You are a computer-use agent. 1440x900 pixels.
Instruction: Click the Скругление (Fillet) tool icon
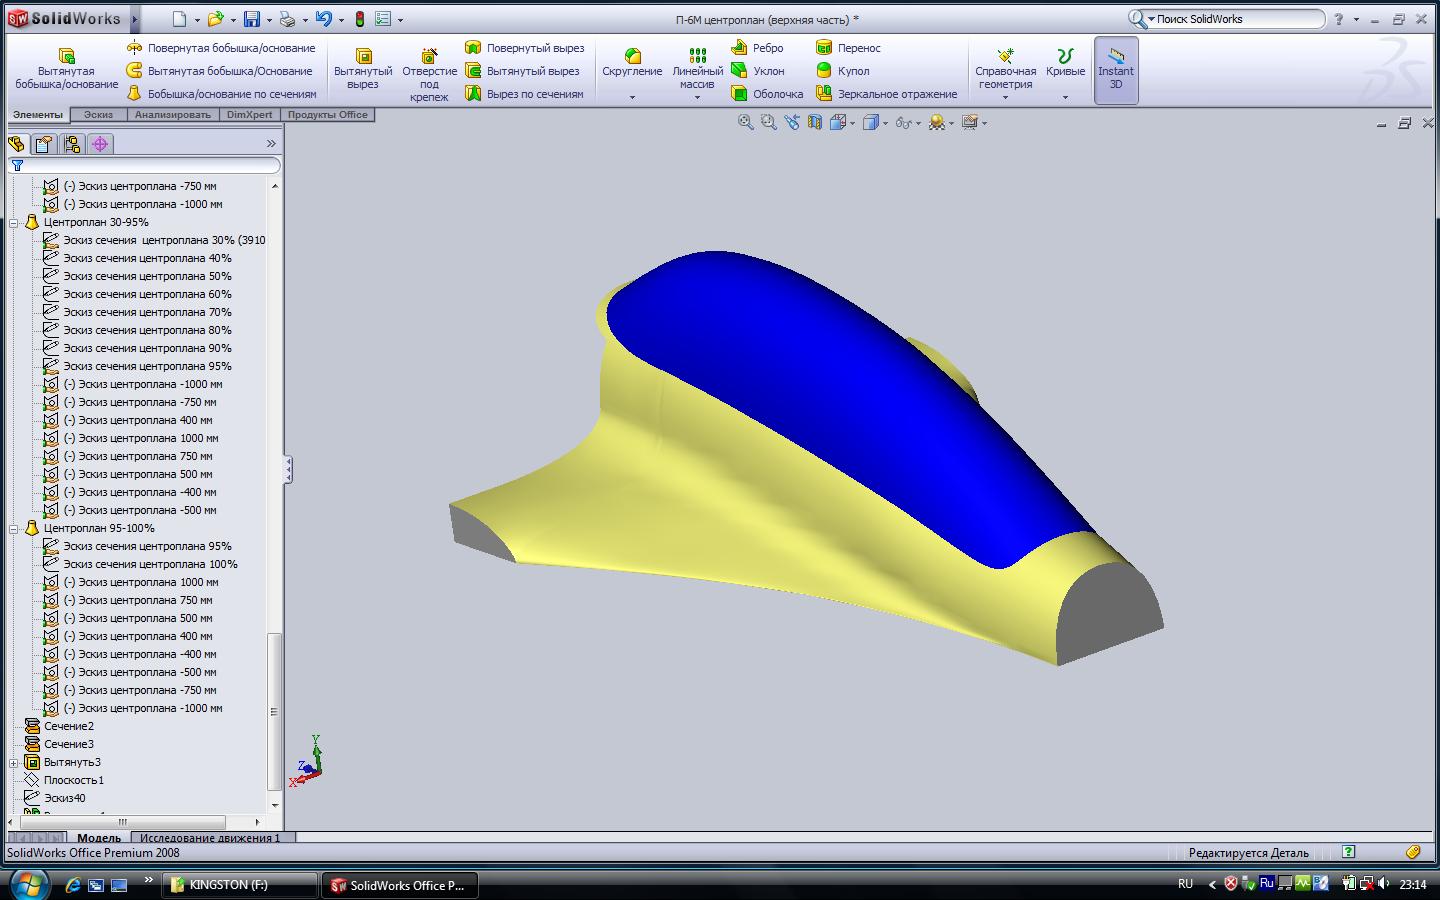[x=632, y=55]
